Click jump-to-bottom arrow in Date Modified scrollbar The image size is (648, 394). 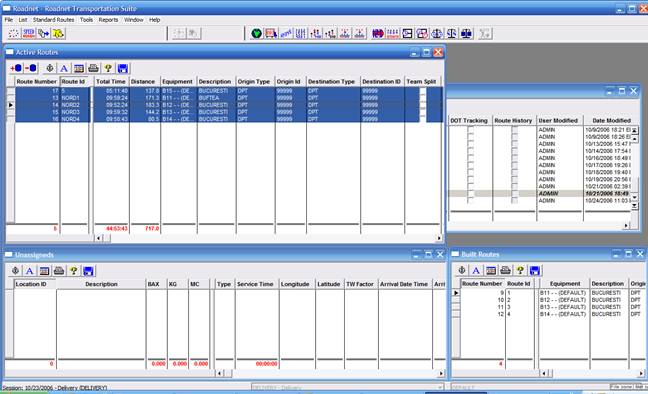634,205
